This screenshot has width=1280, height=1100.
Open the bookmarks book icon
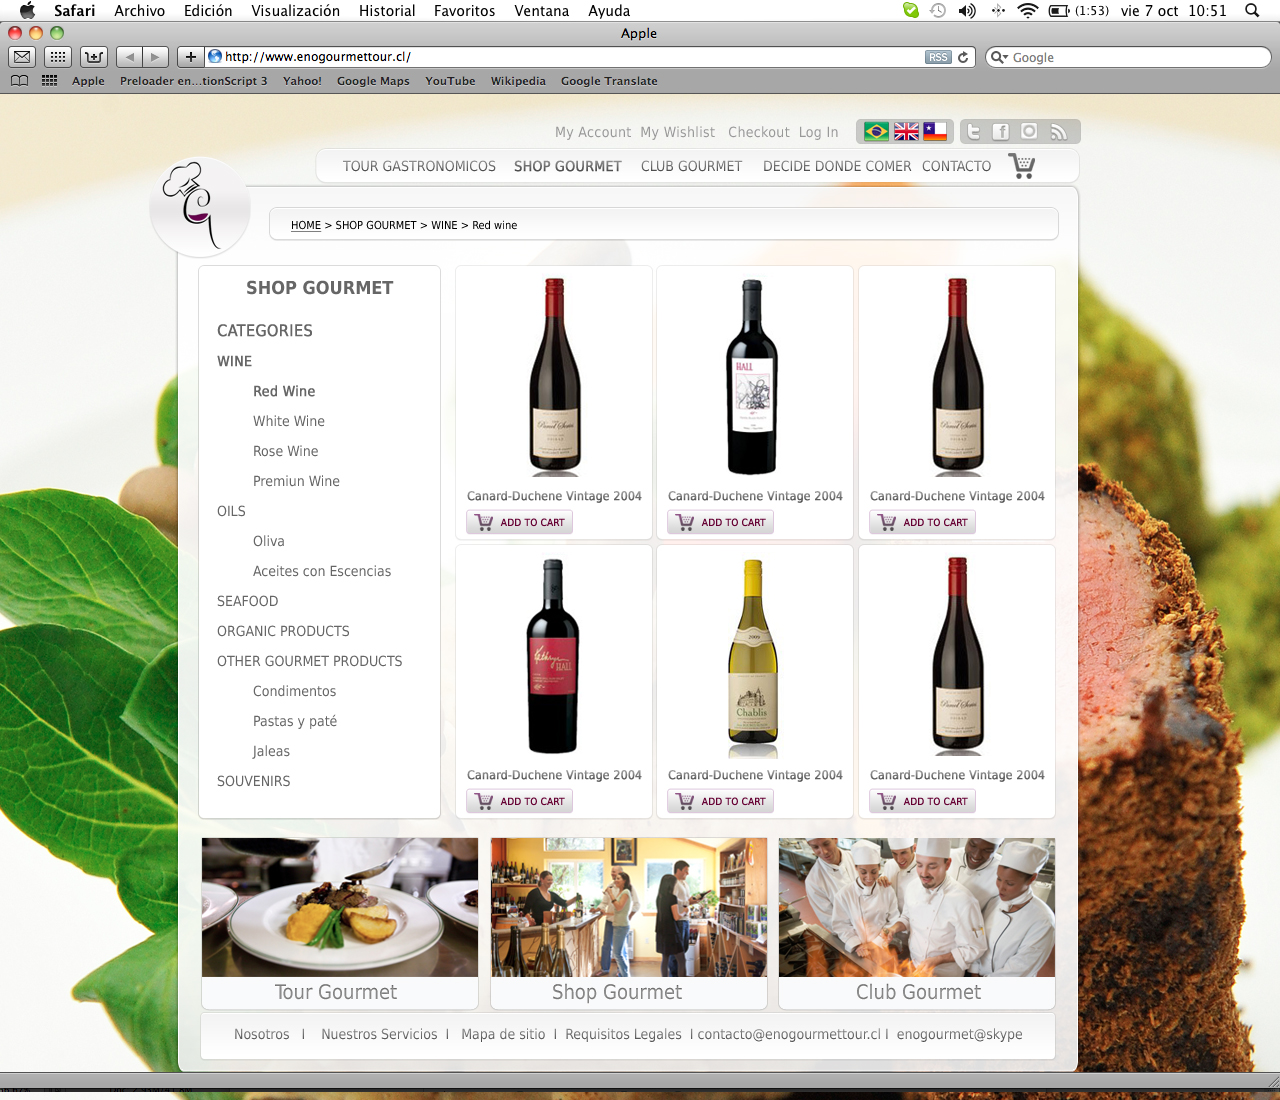(19, 81)
